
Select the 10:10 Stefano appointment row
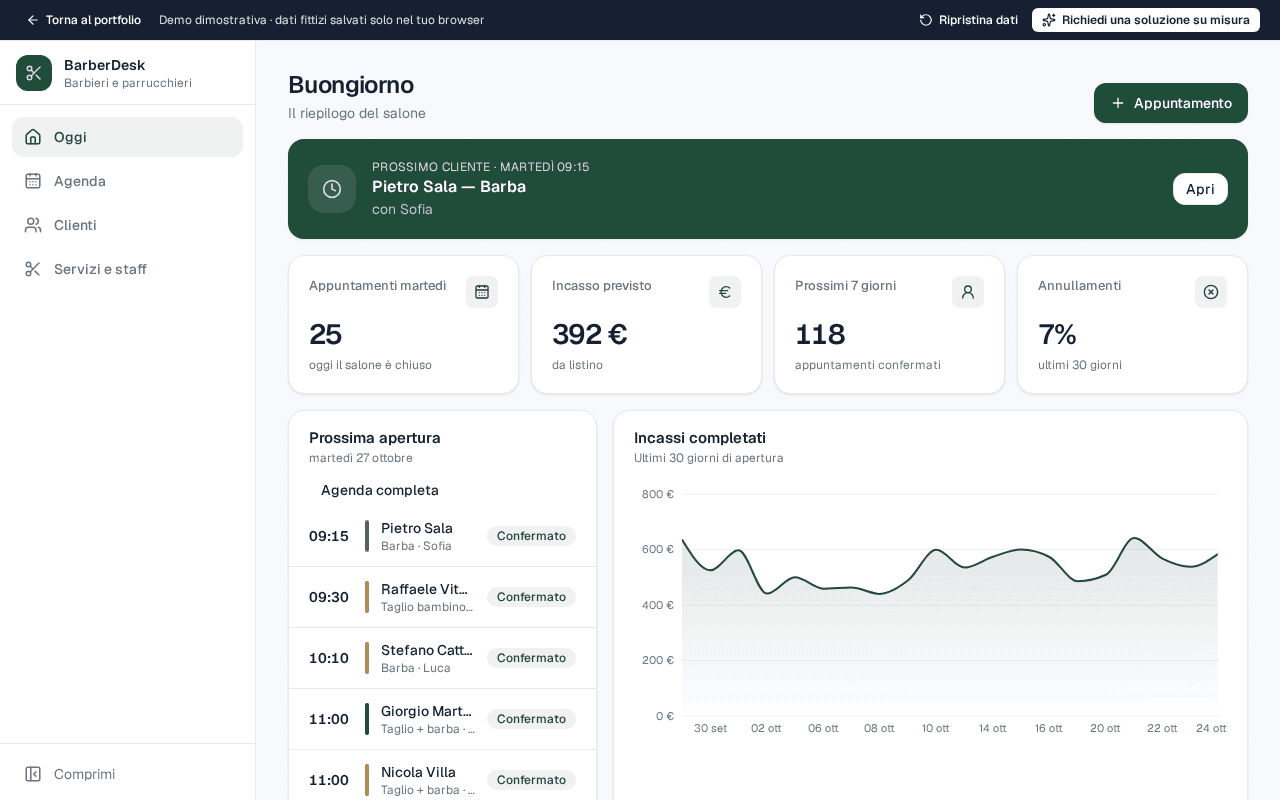(442, 658)
